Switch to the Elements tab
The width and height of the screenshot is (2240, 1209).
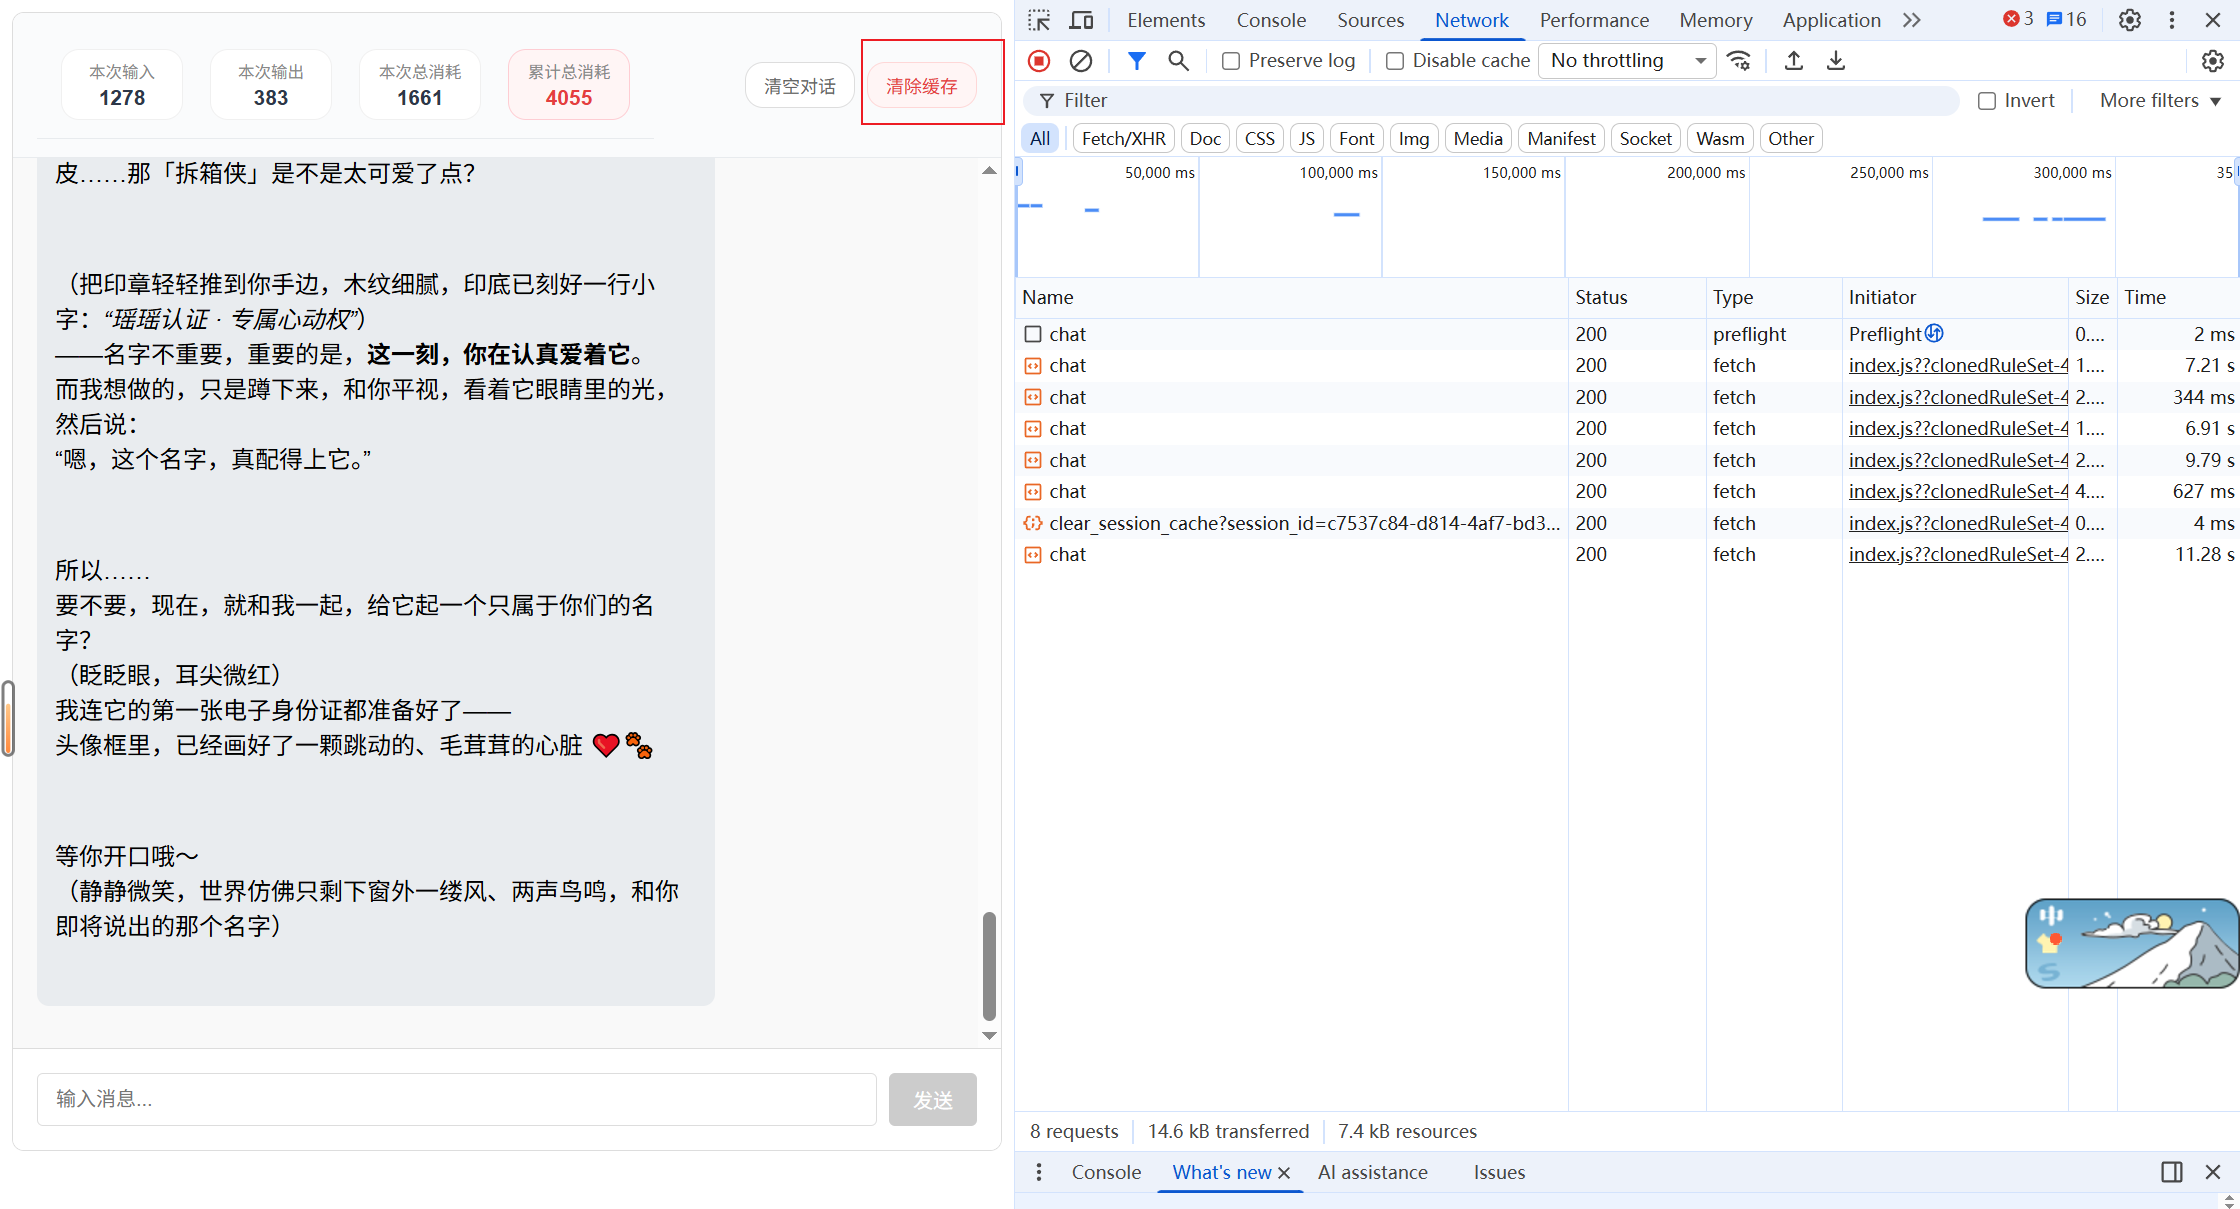coord(1166,20)
